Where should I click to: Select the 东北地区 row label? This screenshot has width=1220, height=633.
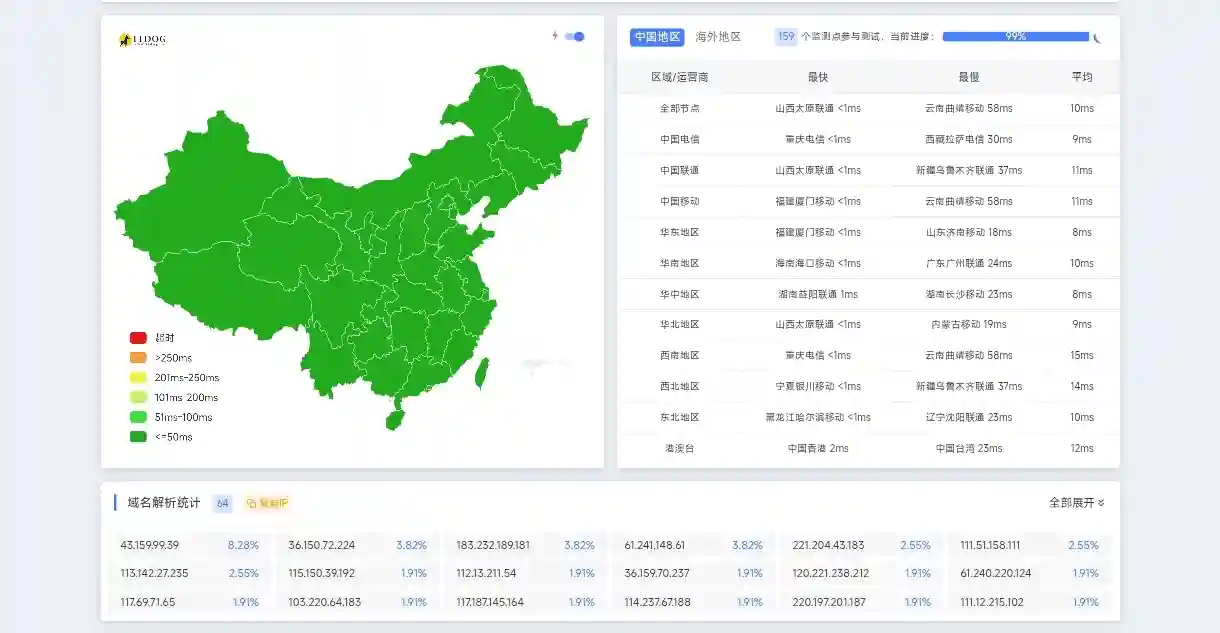679,417
